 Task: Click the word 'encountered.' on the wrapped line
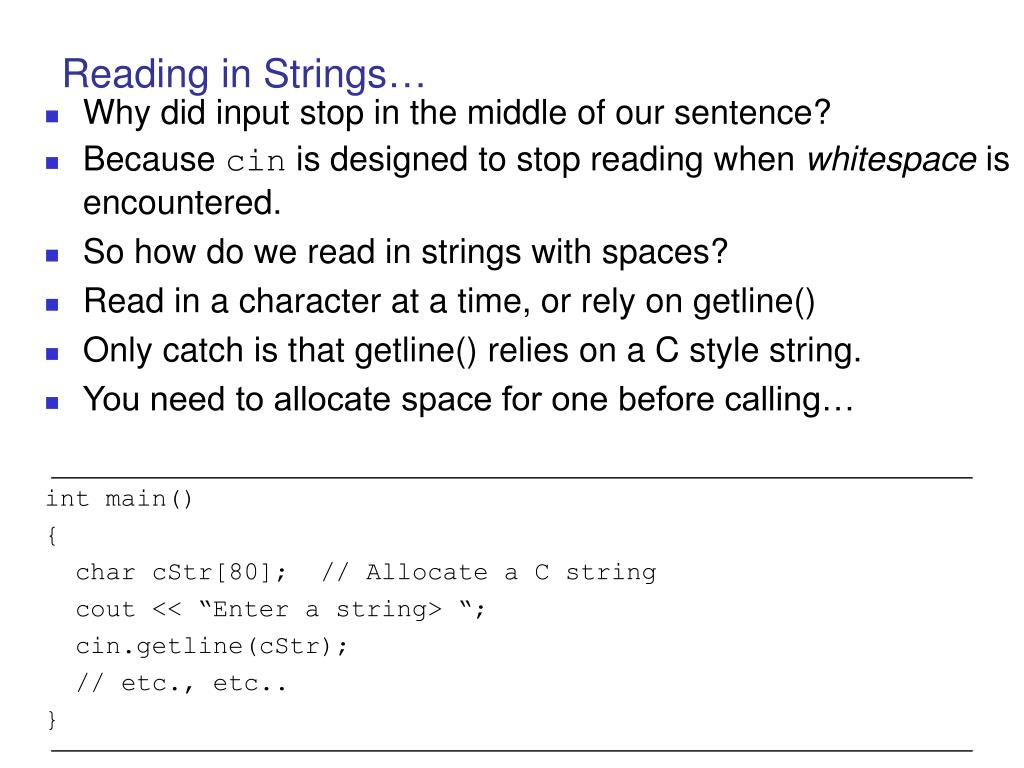(182, 202)
